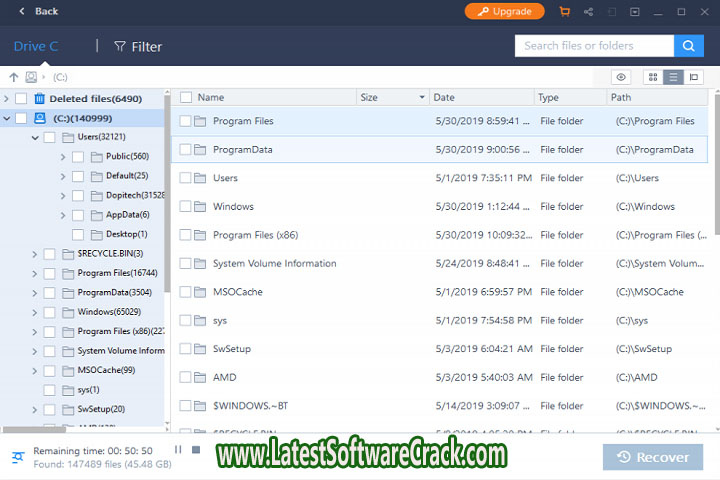Screen dimensions: 720x480
Task: Click in the Search files or folders field
Action: [593, 46]
